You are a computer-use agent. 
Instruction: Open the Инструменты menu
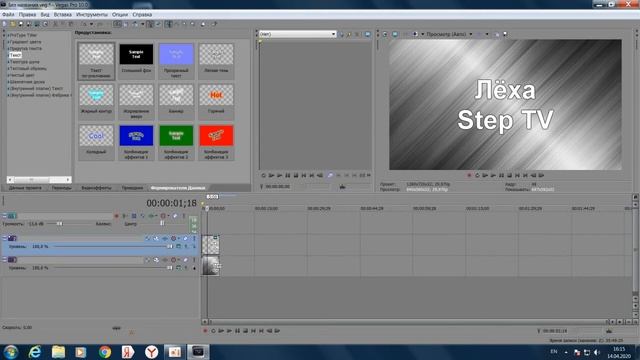click(92, 15)
